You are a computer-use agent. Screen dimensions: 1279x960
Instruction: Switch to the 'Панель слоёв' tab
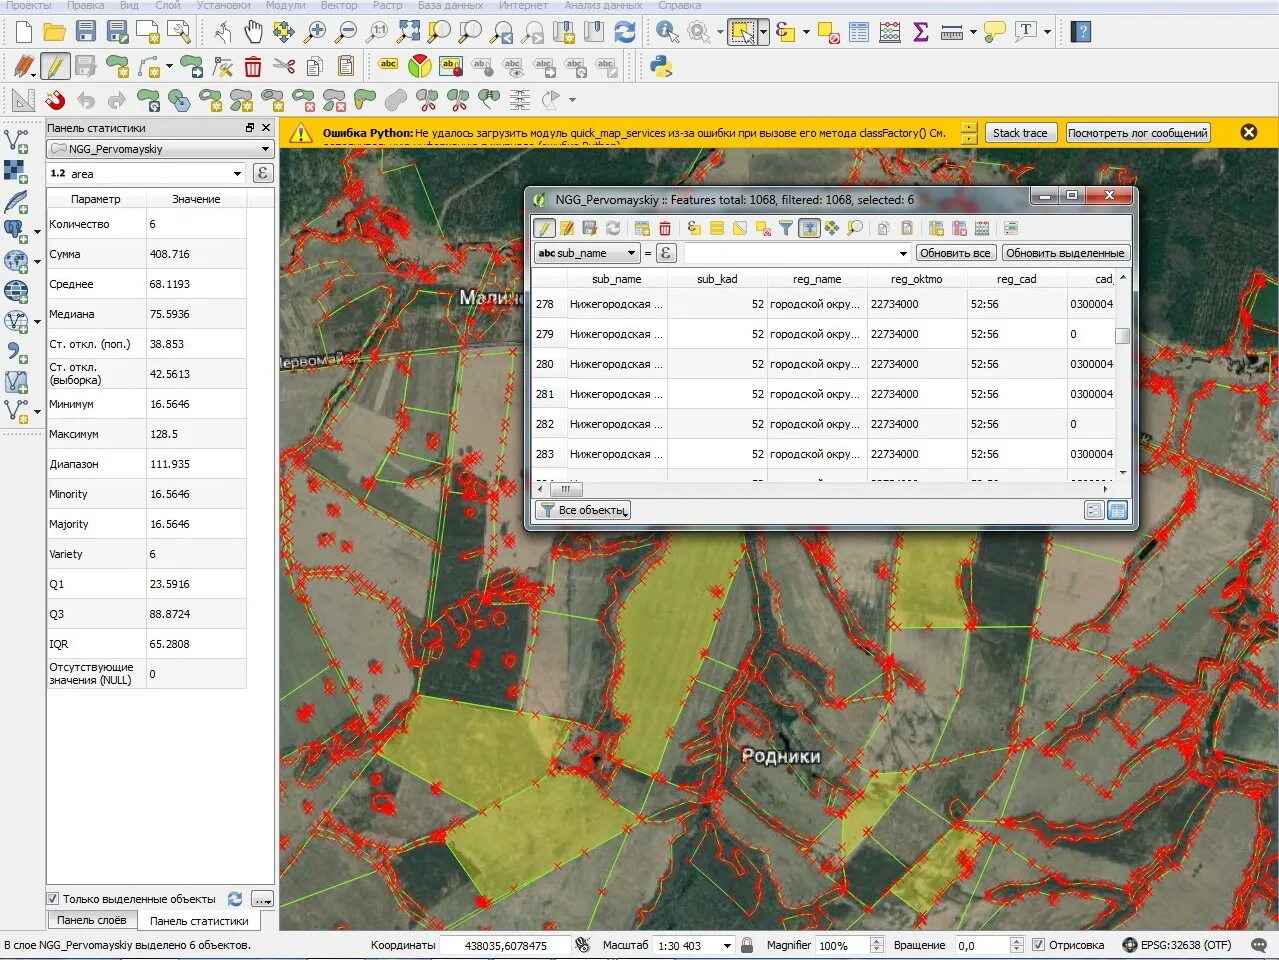[91, 920]
